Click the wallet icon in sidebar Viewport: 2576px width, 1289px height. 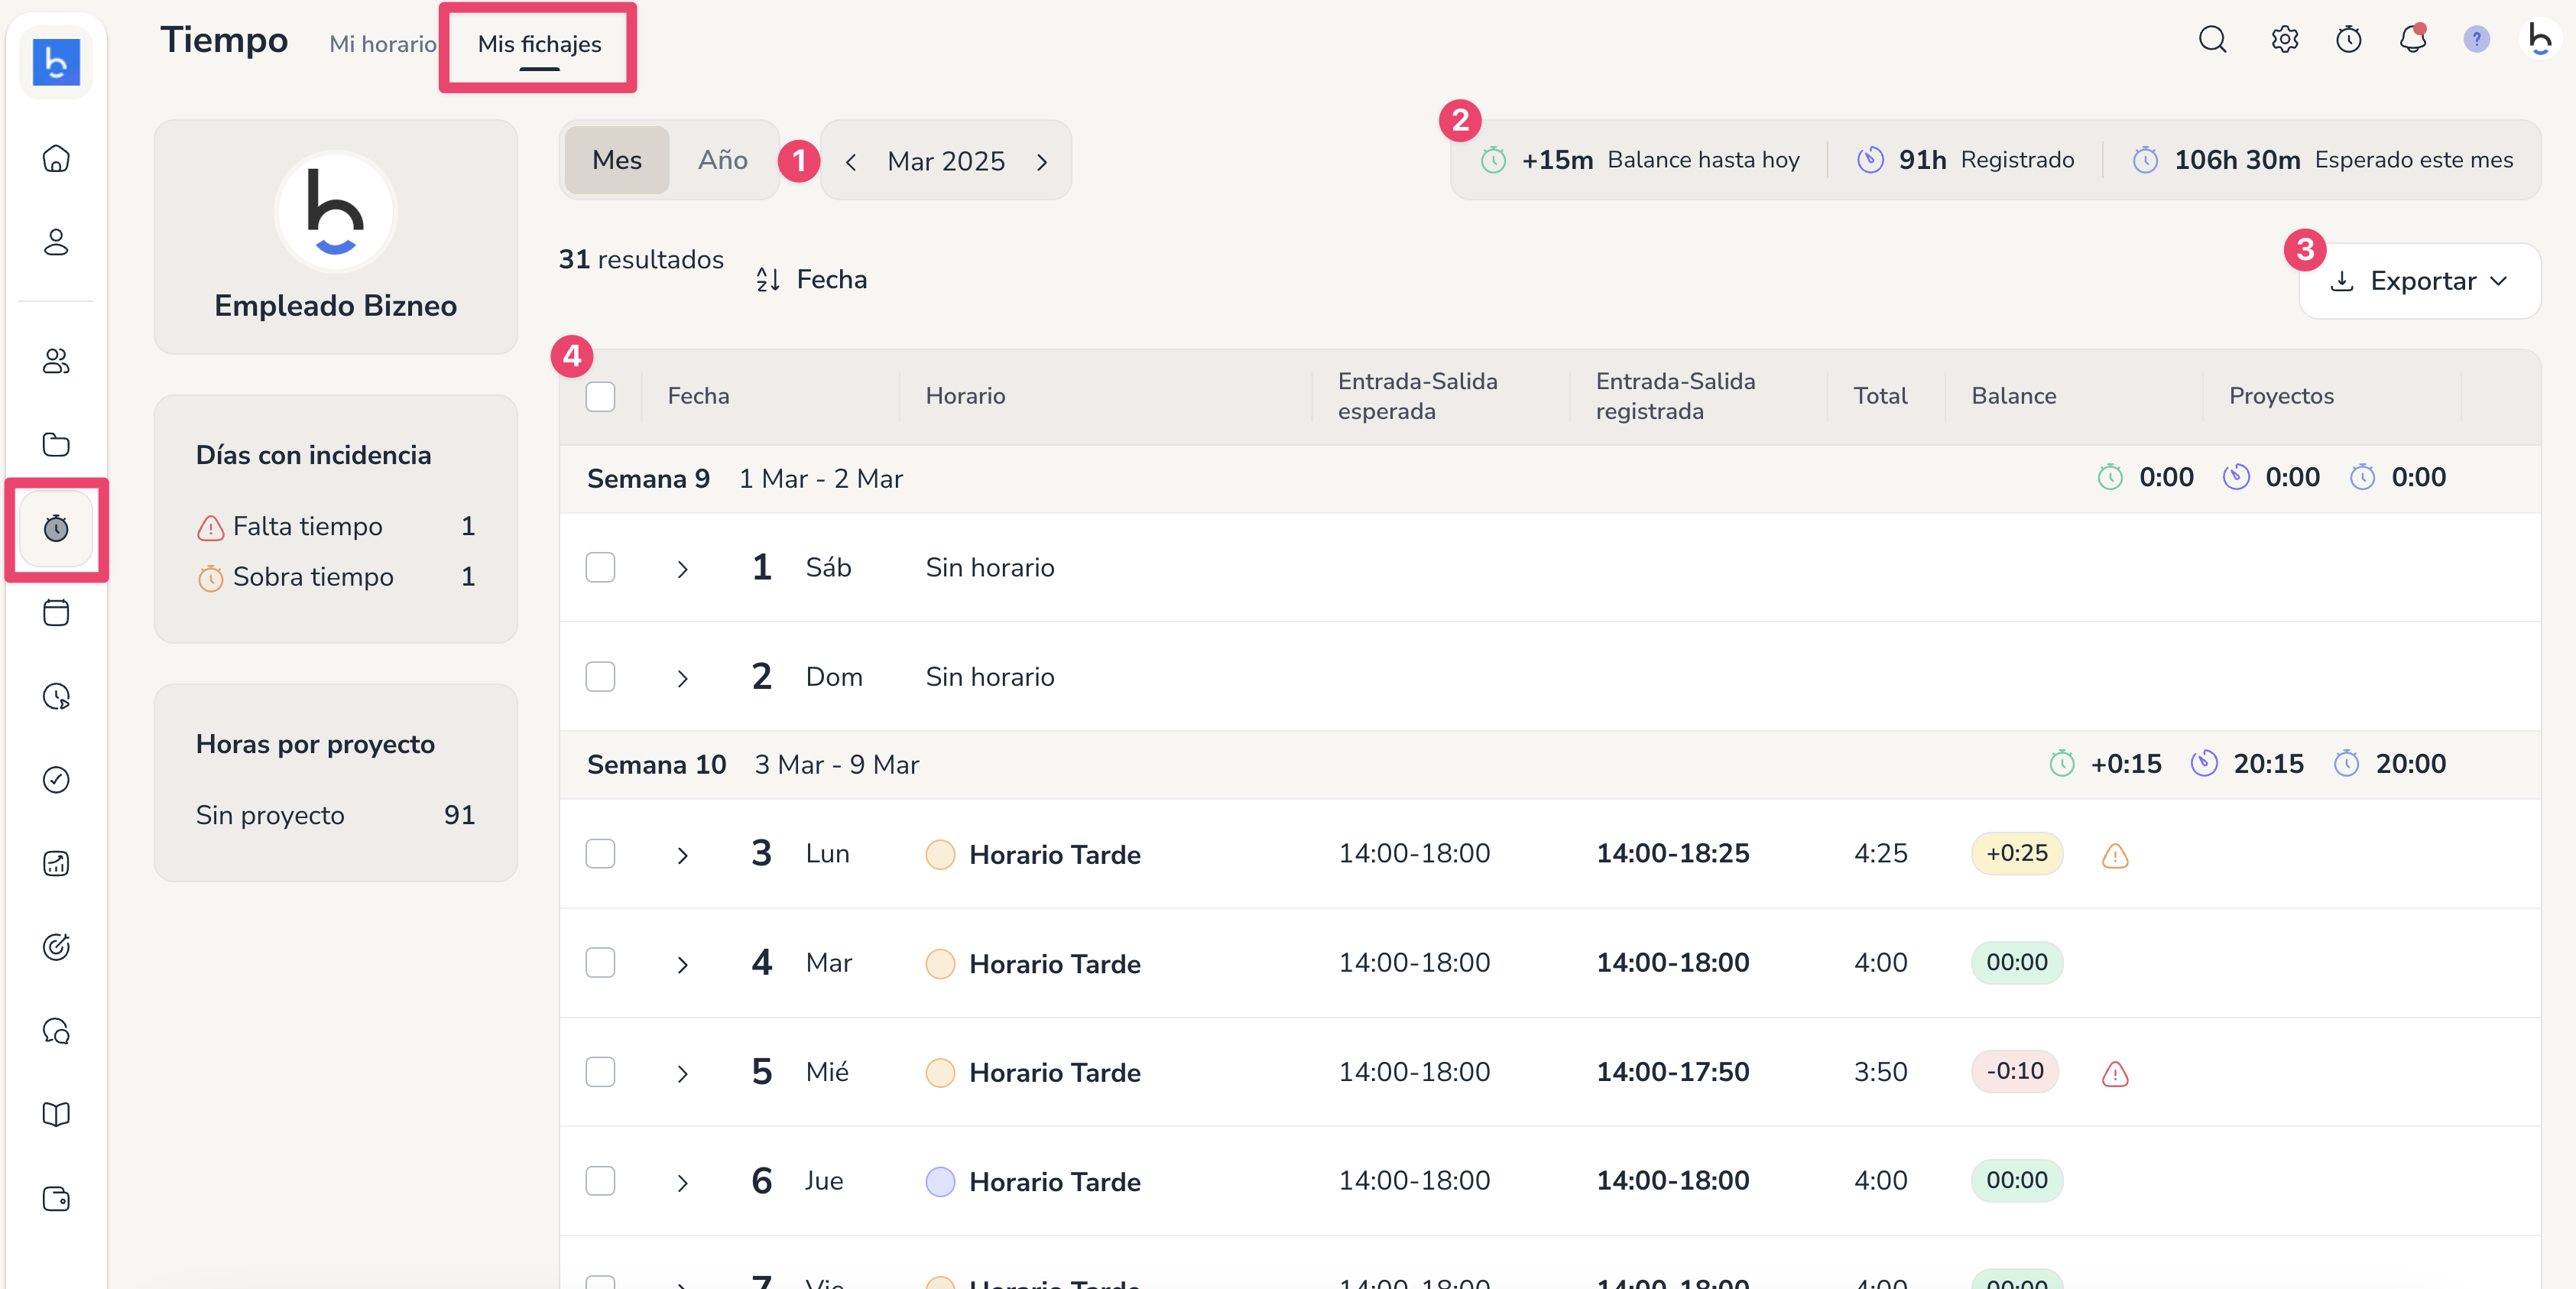(x=56, y=1198)
